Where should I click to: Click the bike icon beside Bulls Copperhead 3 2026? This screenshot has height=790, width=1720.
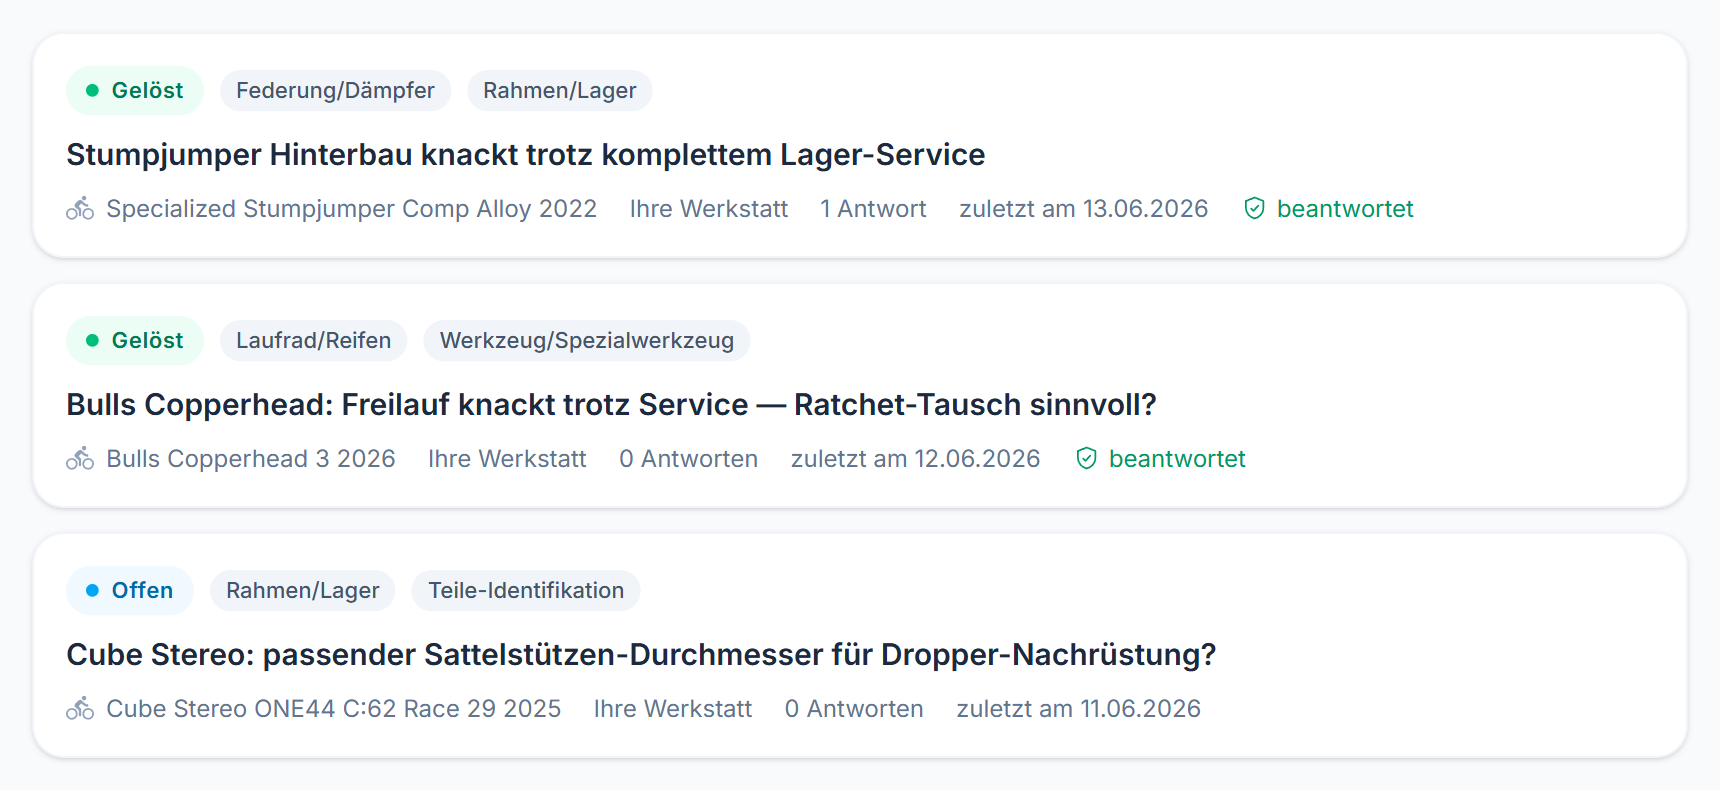pyautogui.click(x=80, y=458)
